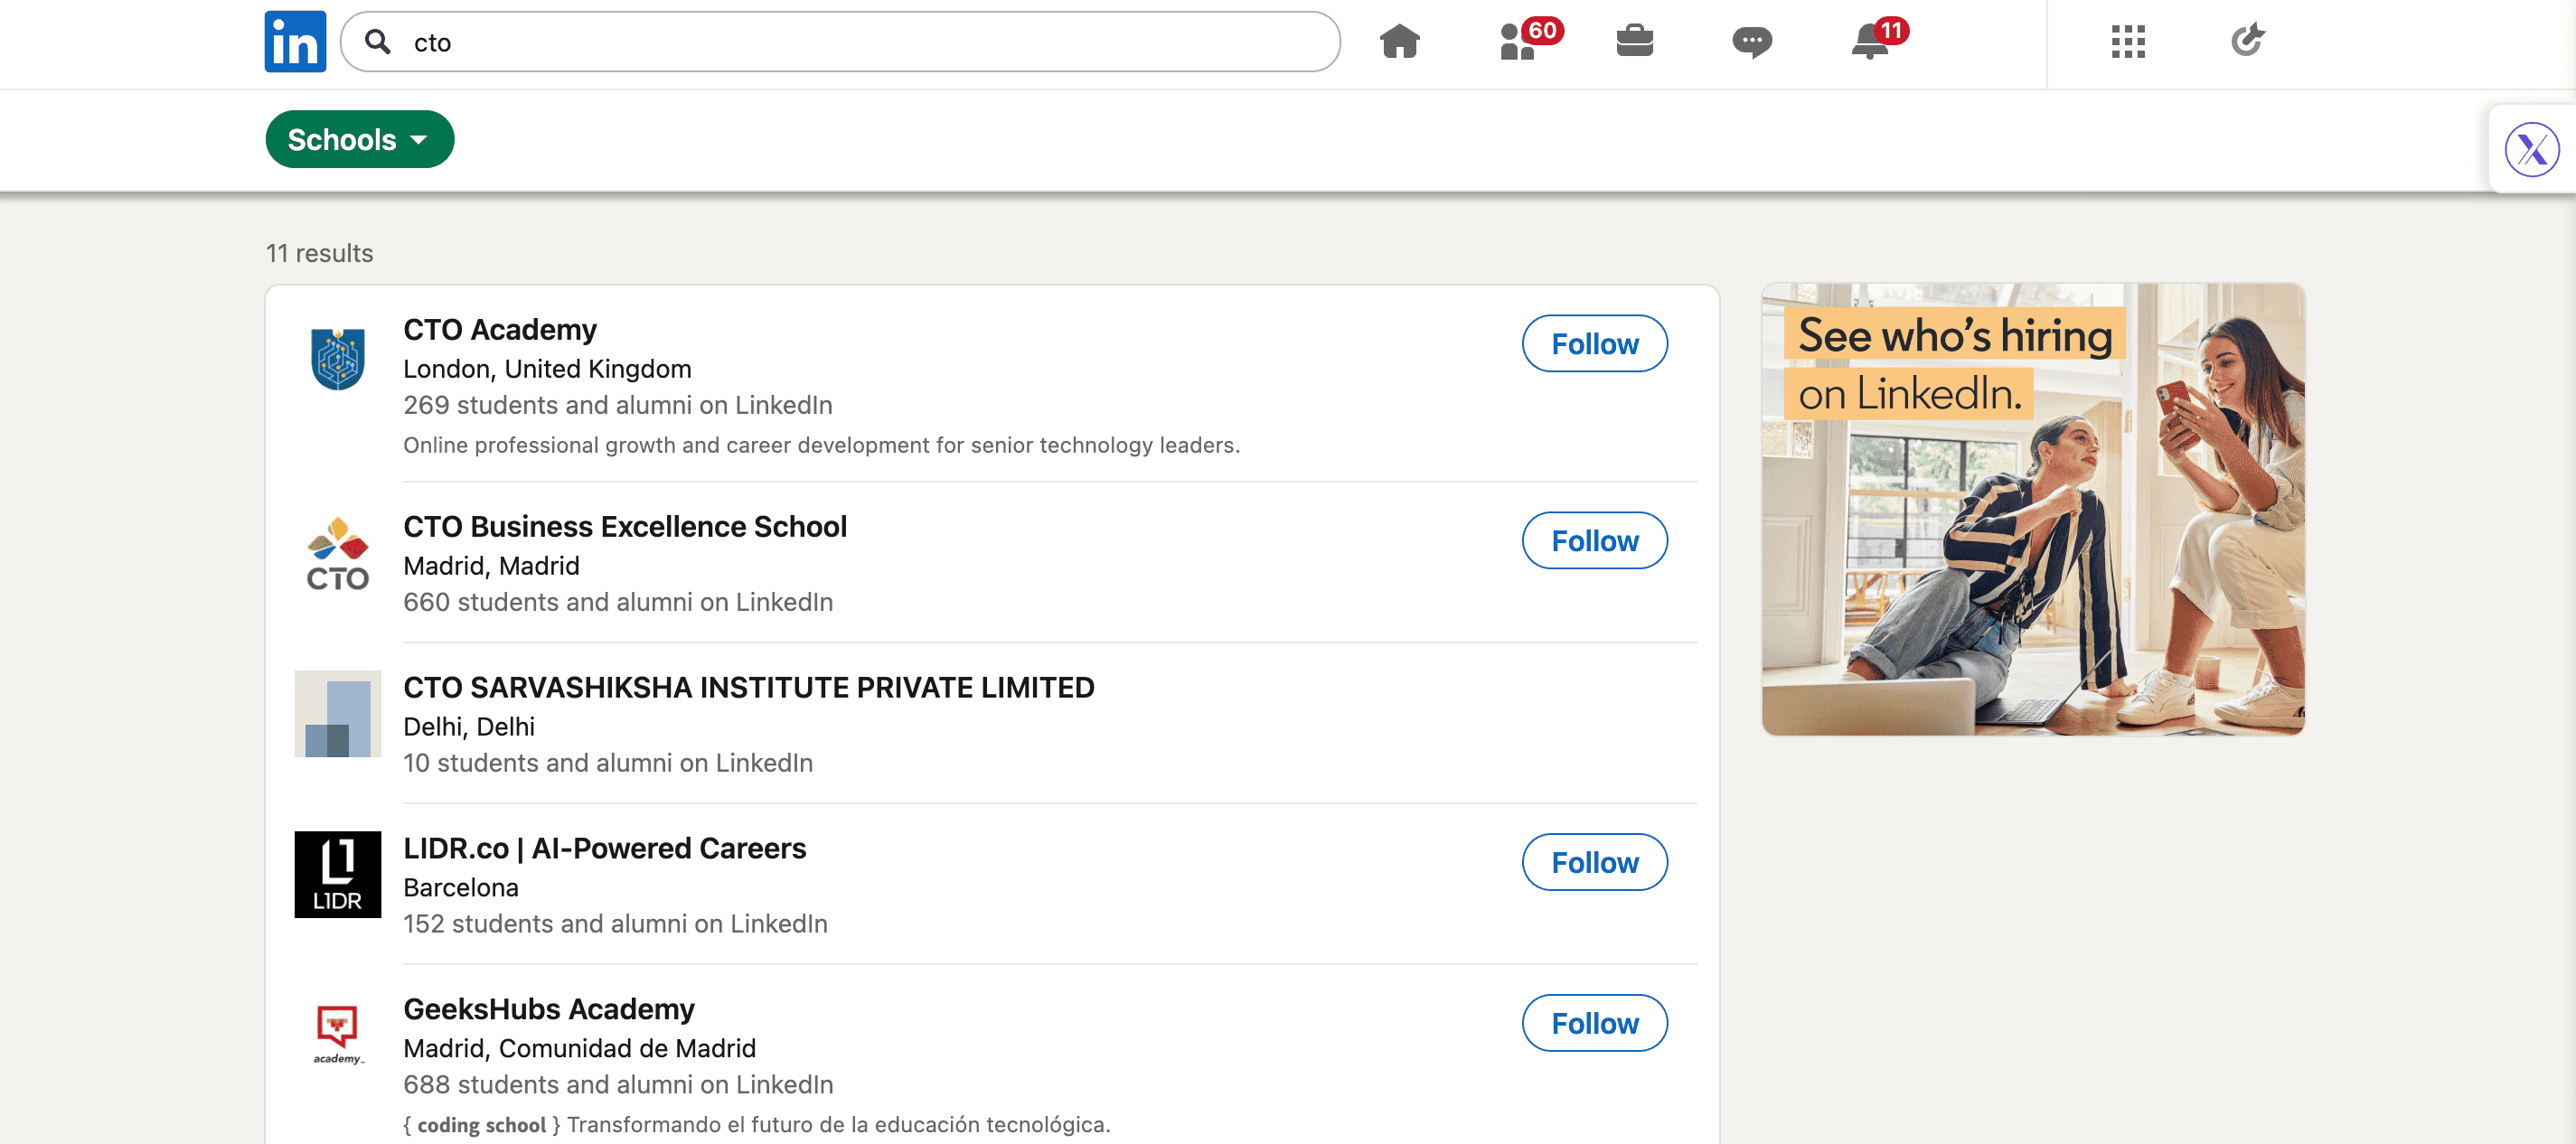Click the CTO Business Excellence School logo
This screenshot has height=1144, width=2576.
click(x=338, y=555)
